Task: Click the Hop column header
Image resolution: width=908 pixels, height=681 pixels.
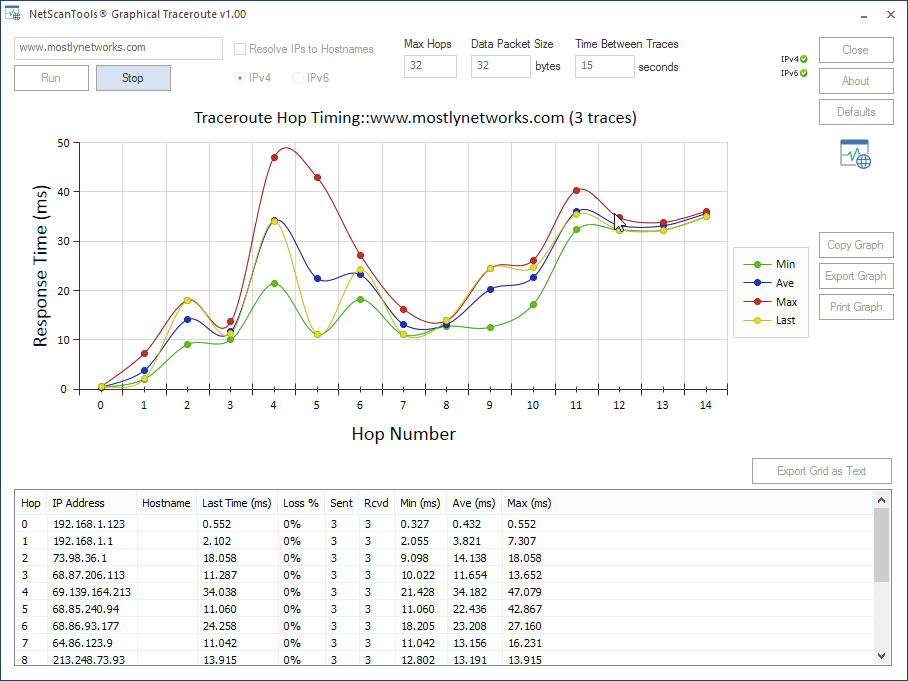Action: point(31,503)
